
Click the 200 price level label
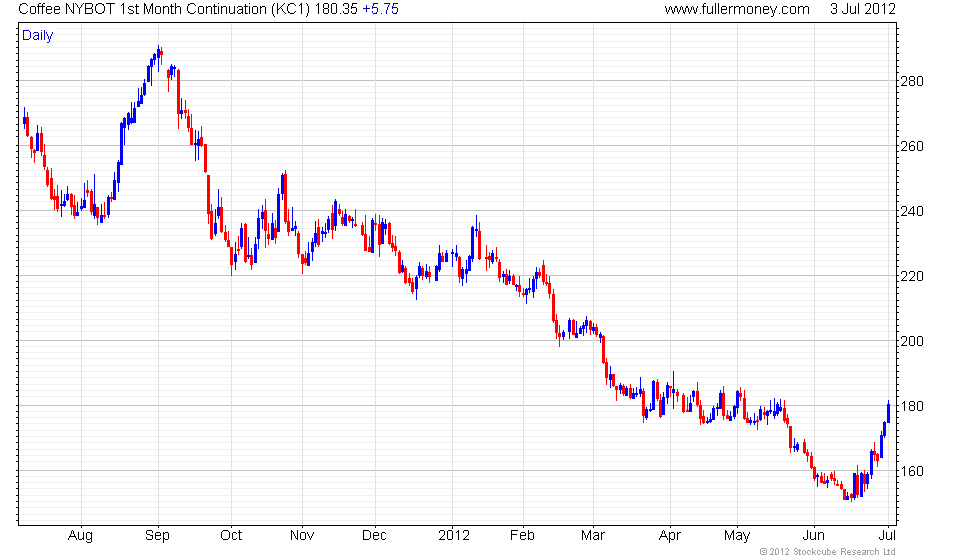(911, 341)
